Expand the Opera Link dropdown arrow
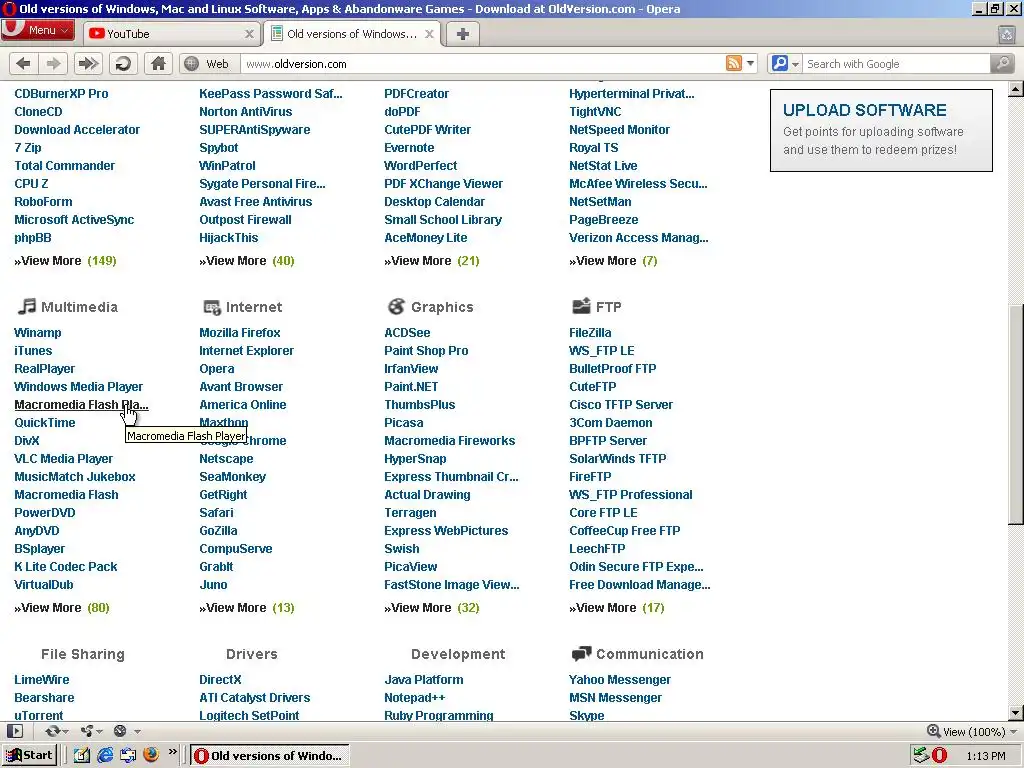The image size is (1024, 768). [66, 731]
